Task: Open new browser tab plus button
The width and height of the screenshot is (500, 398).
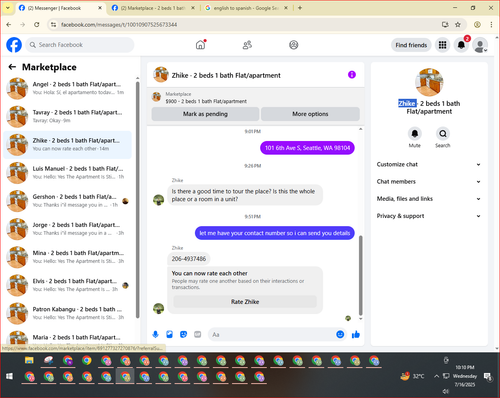Action: coord(300,8)
